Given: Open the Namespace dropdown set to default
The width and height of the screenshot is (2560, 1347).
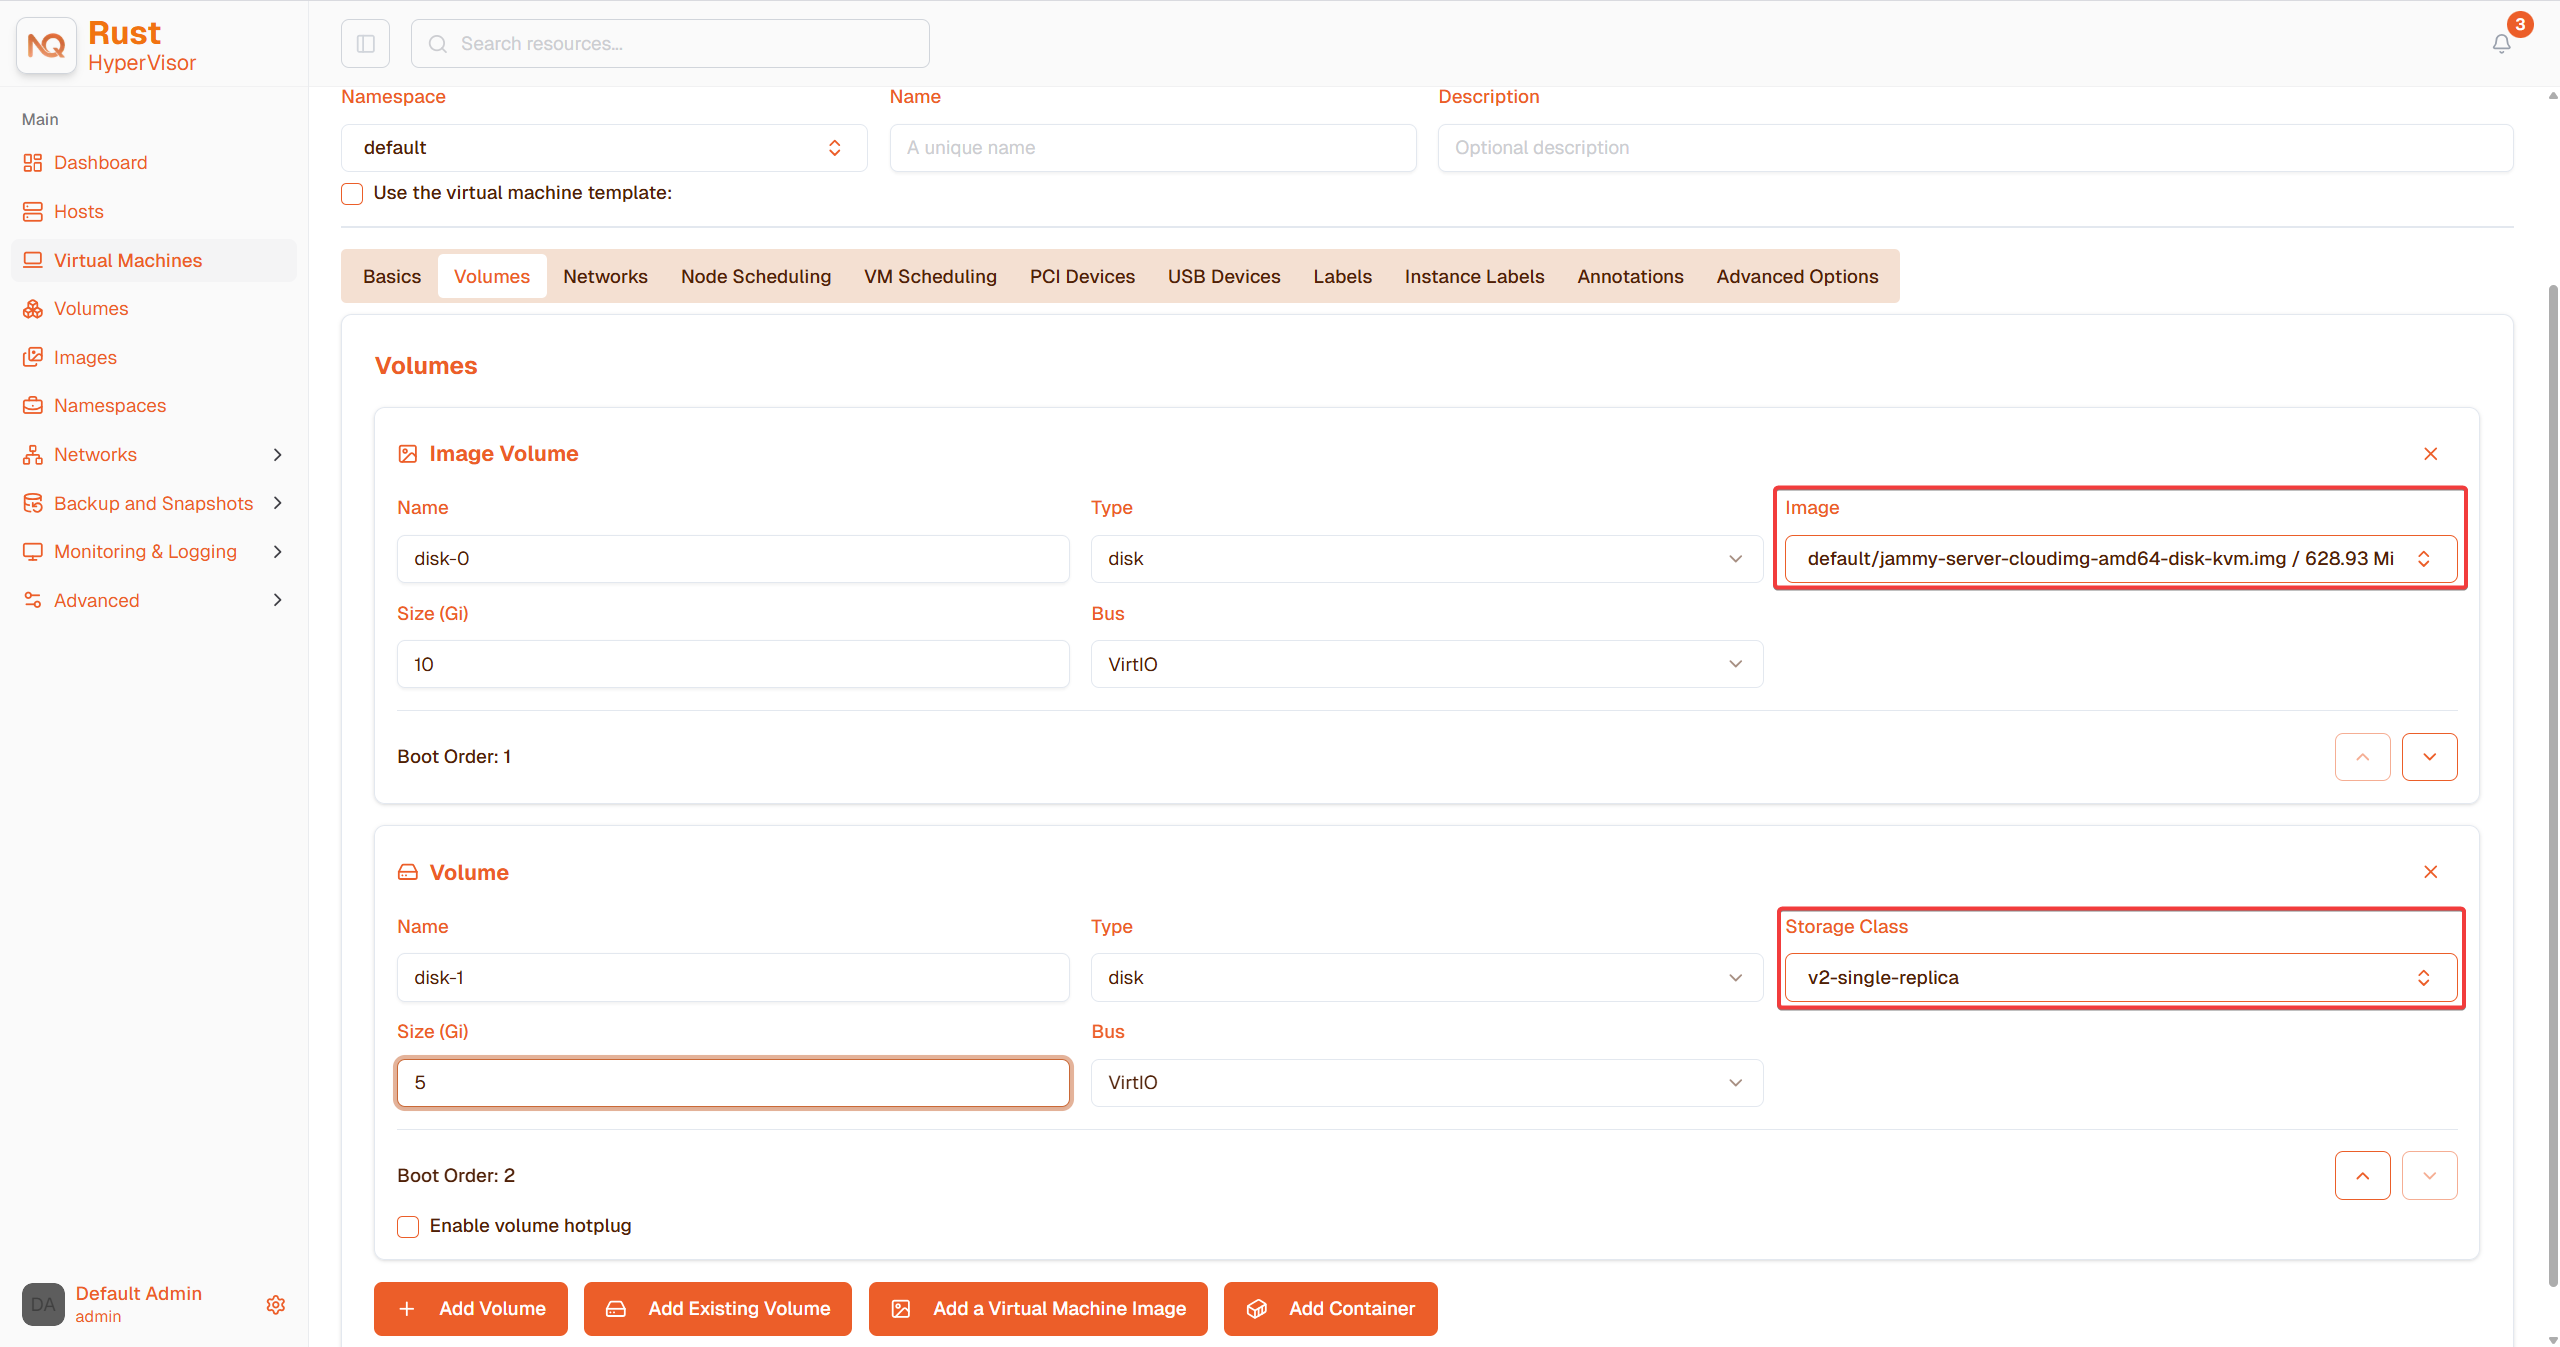Looking at the screenshot, I should (604, 148).
